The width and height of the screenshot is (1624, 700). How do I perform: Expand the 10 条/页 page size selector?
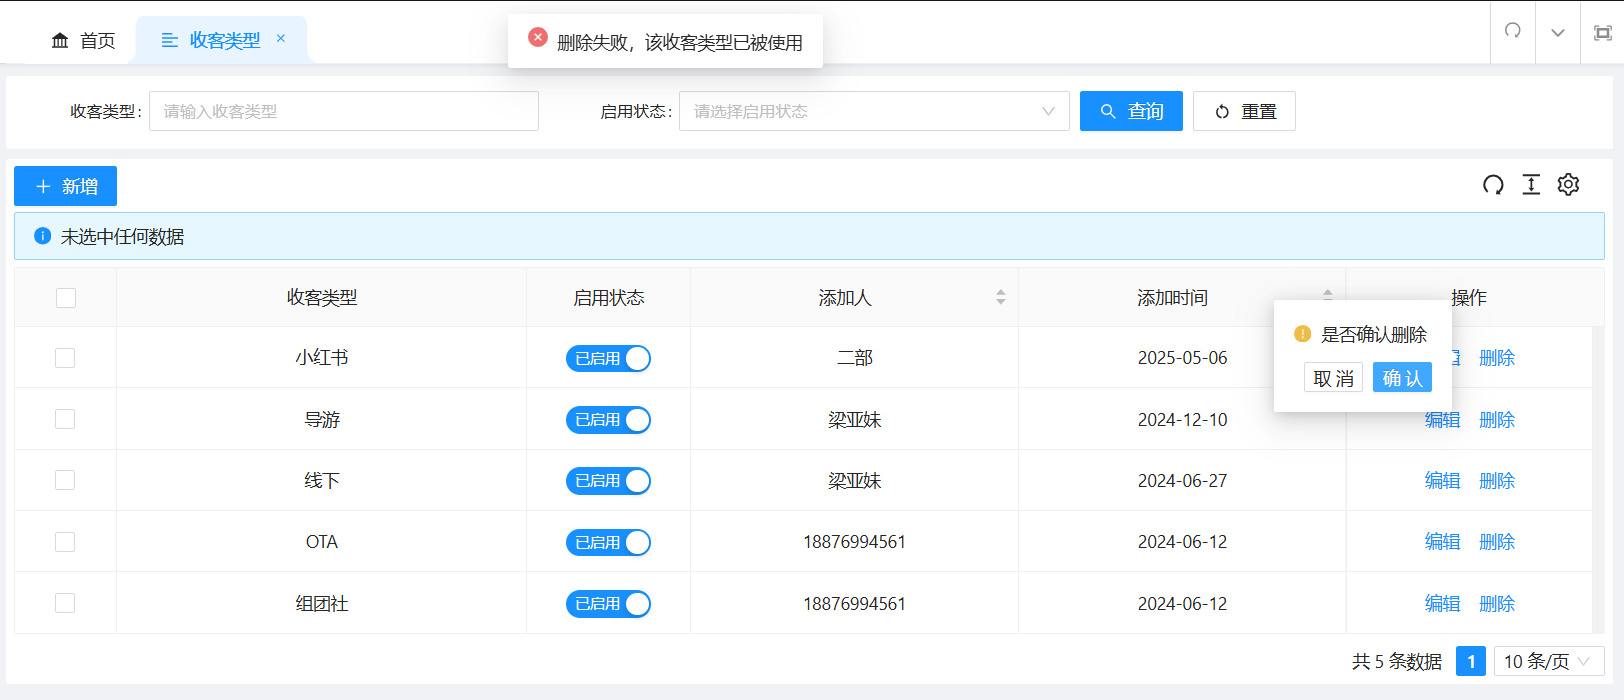coord(1548,662)
